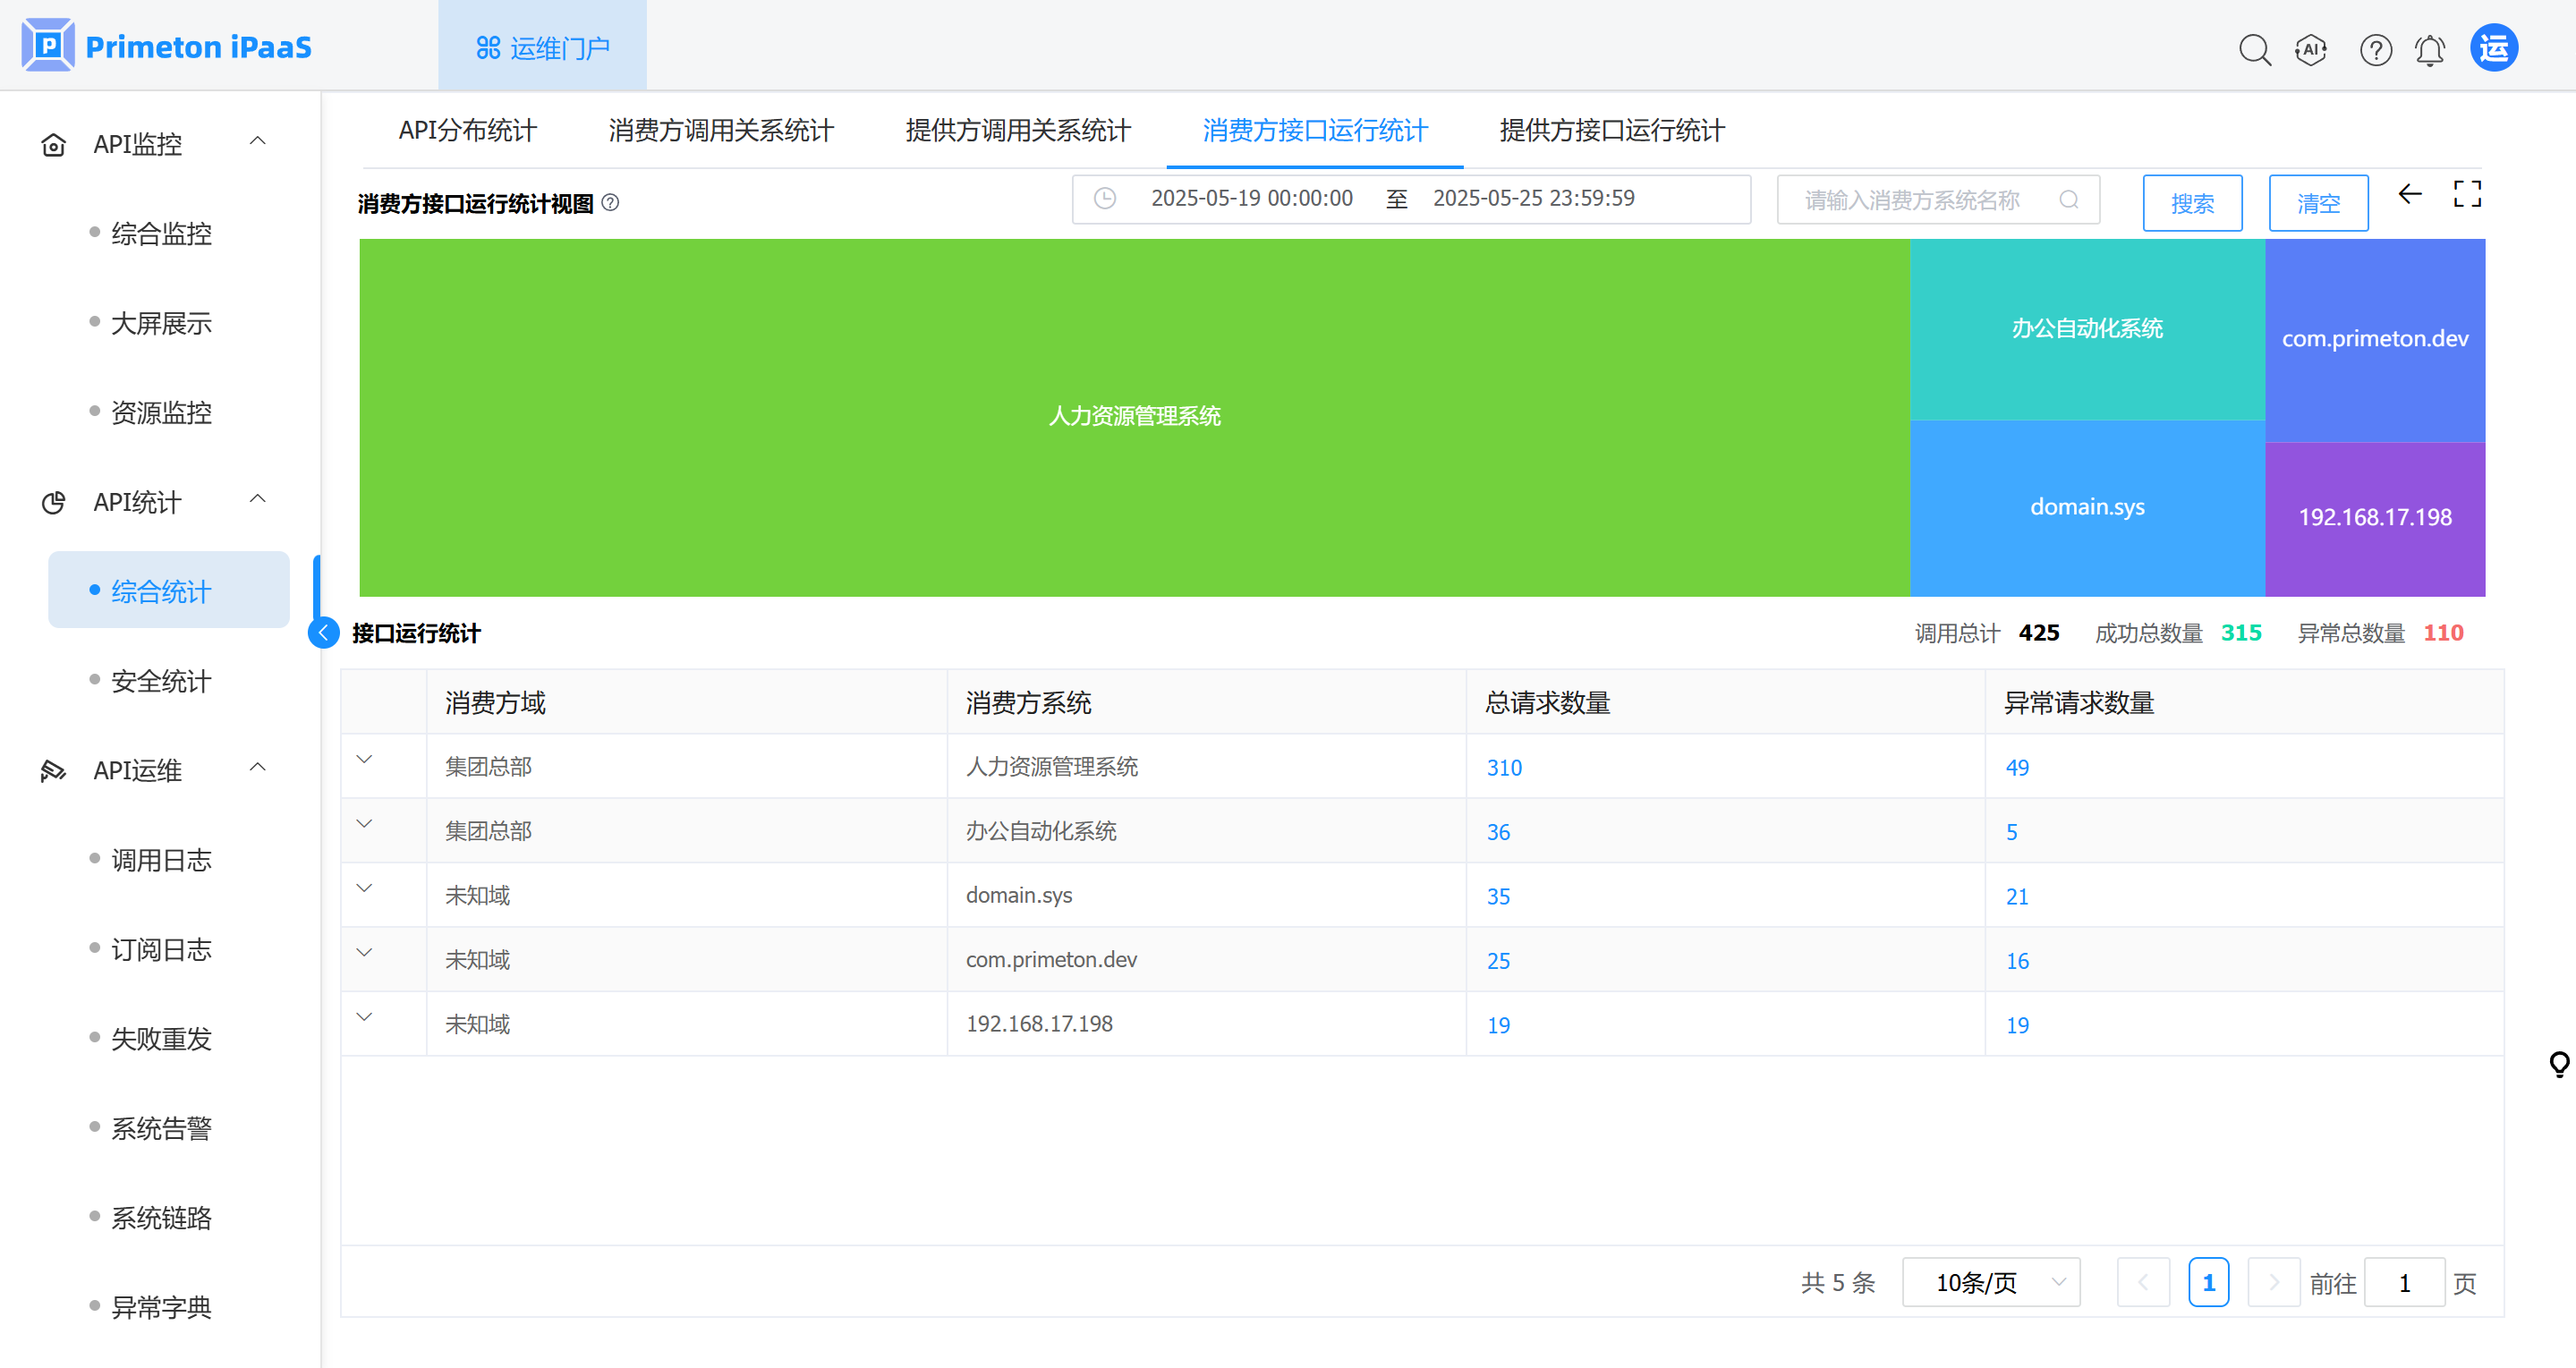This screenshot has height=1368, width=2576.
Task: Open the 10条/页 page size dropdown
Action: coord(1990,1282)
